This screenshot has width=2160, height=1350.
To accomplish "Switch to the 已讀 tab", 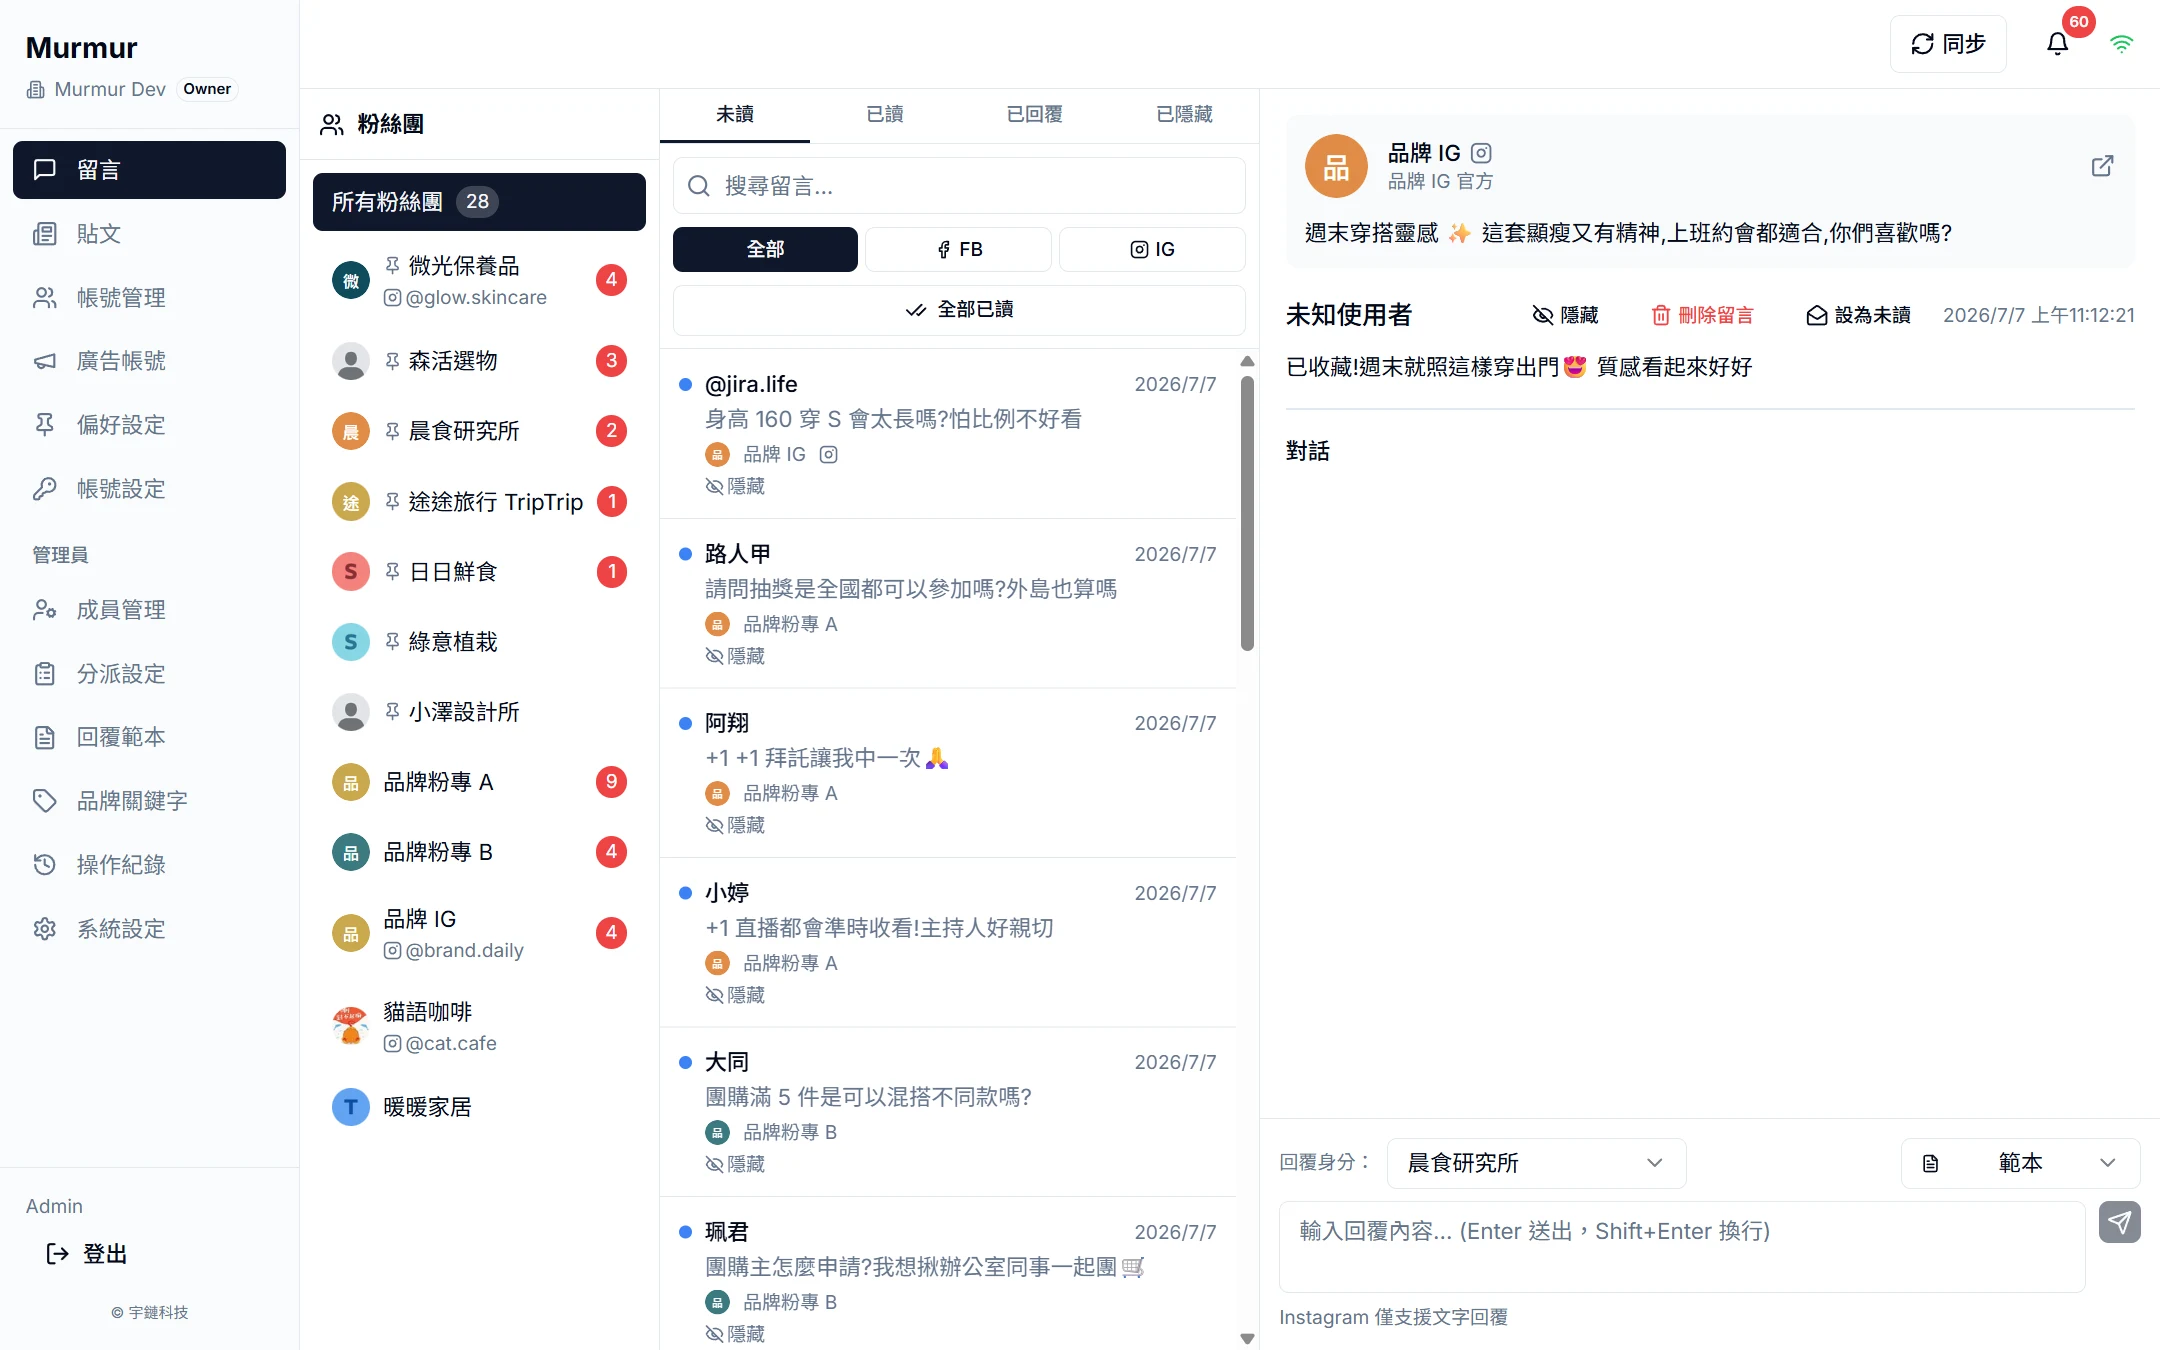I will click(x=885, y=114).
